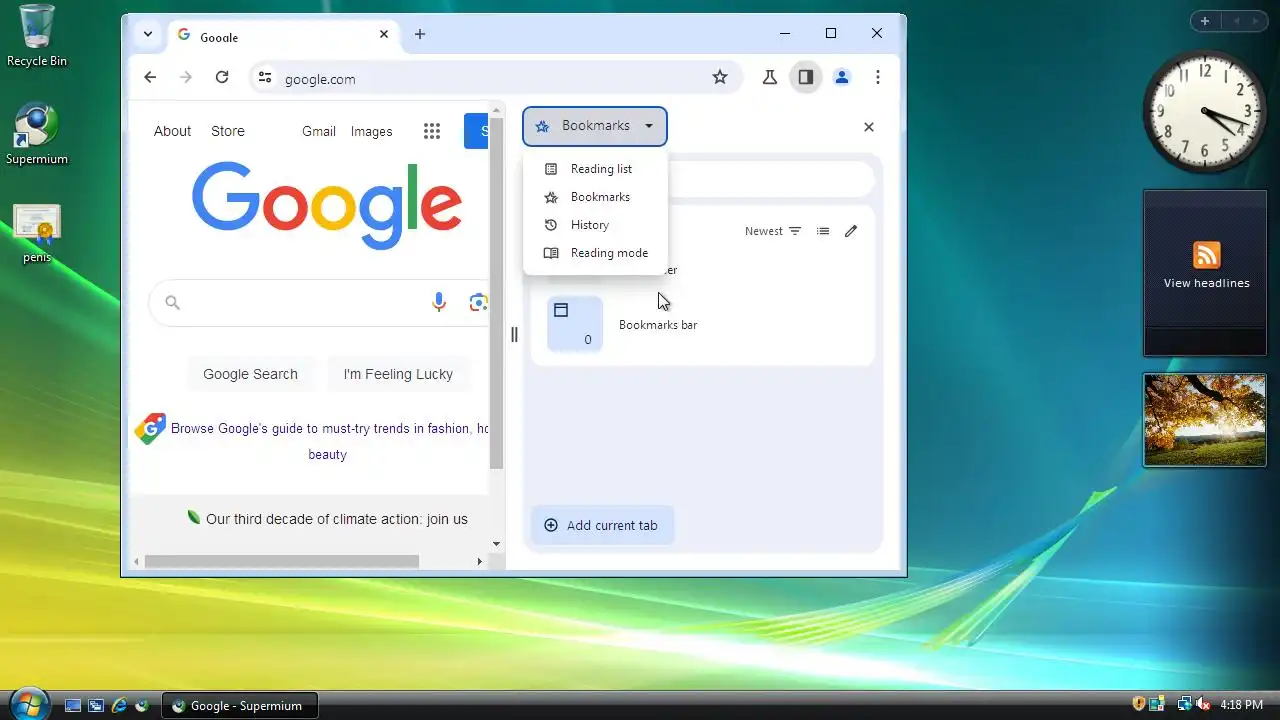Choose Reading list from dropdown

pos(595,169)
